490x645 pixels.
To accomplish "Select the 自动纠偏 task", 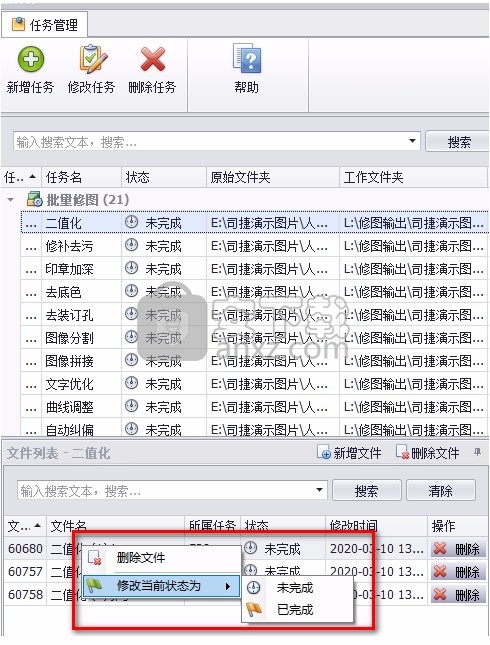I will [69, 430].
